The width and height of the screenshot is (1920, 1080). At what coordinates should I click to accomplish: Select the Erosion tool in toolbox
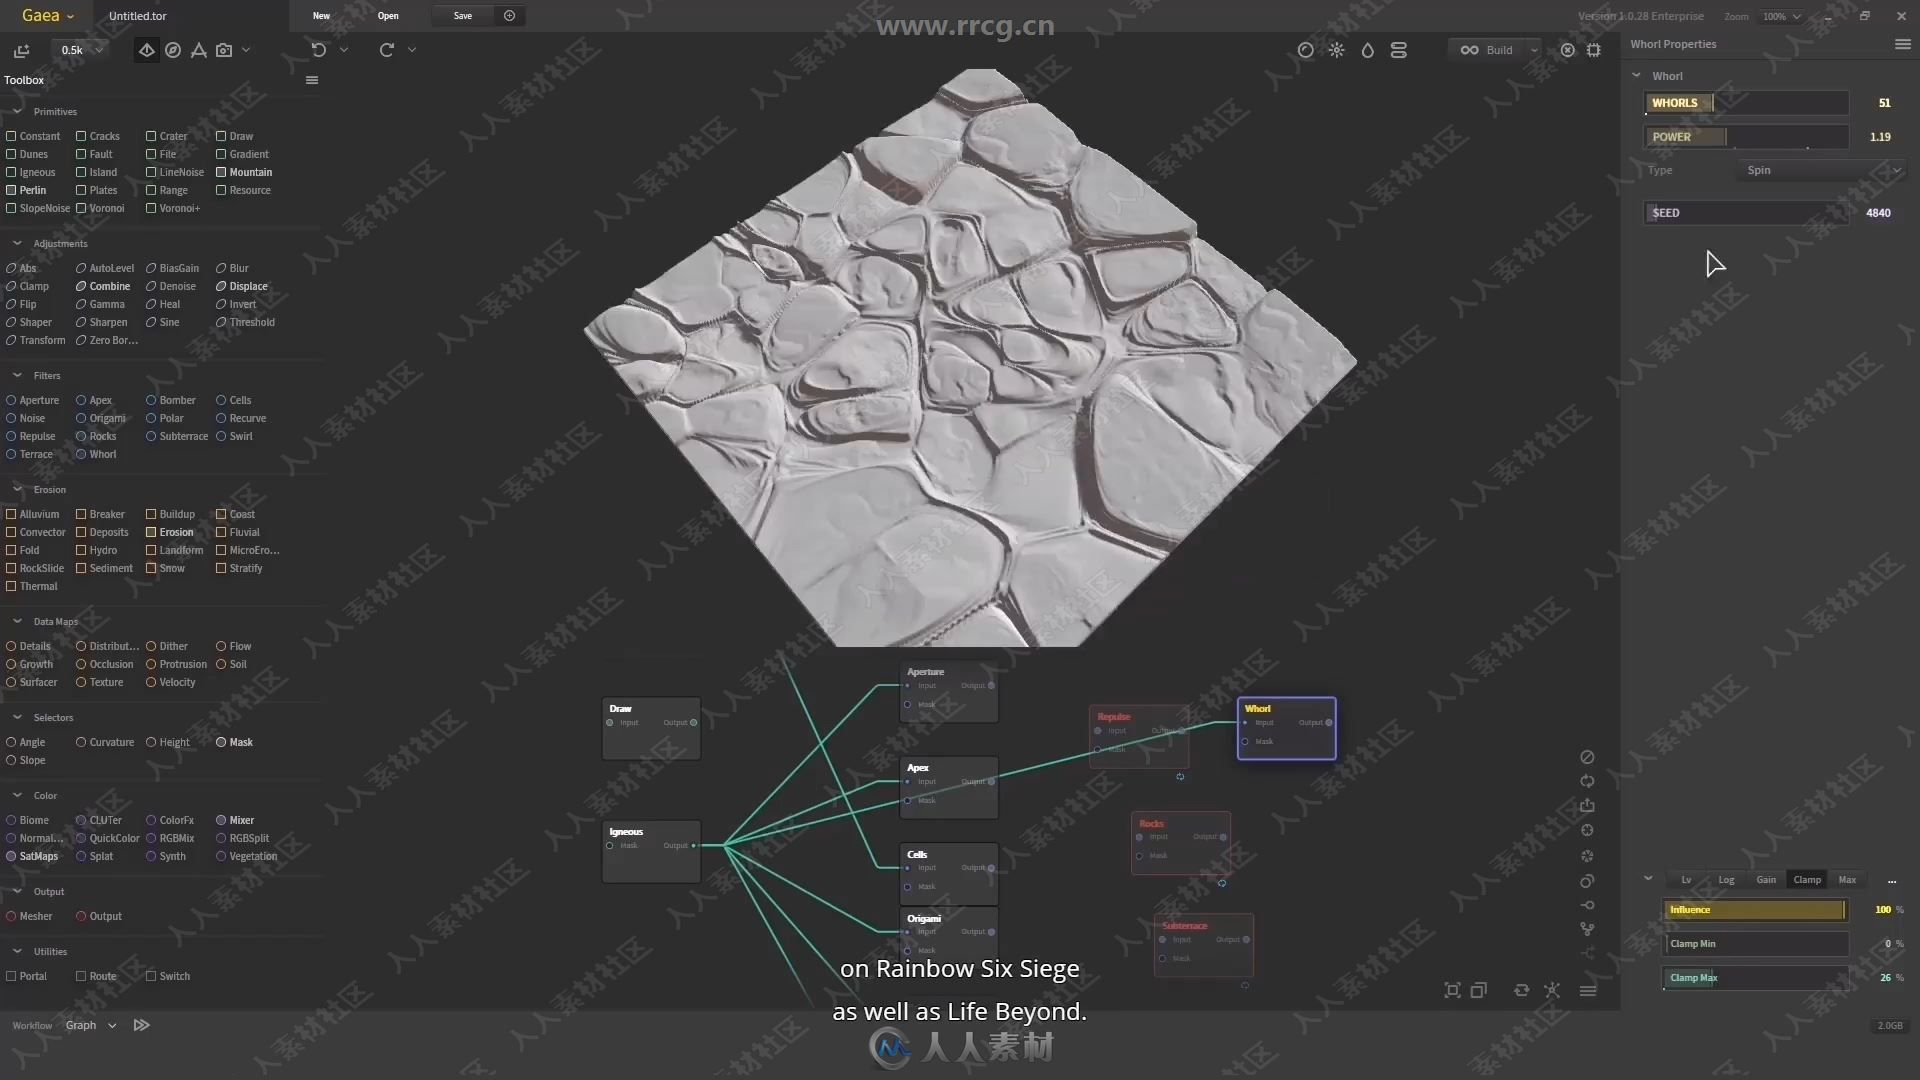click(x=177, y=531)
